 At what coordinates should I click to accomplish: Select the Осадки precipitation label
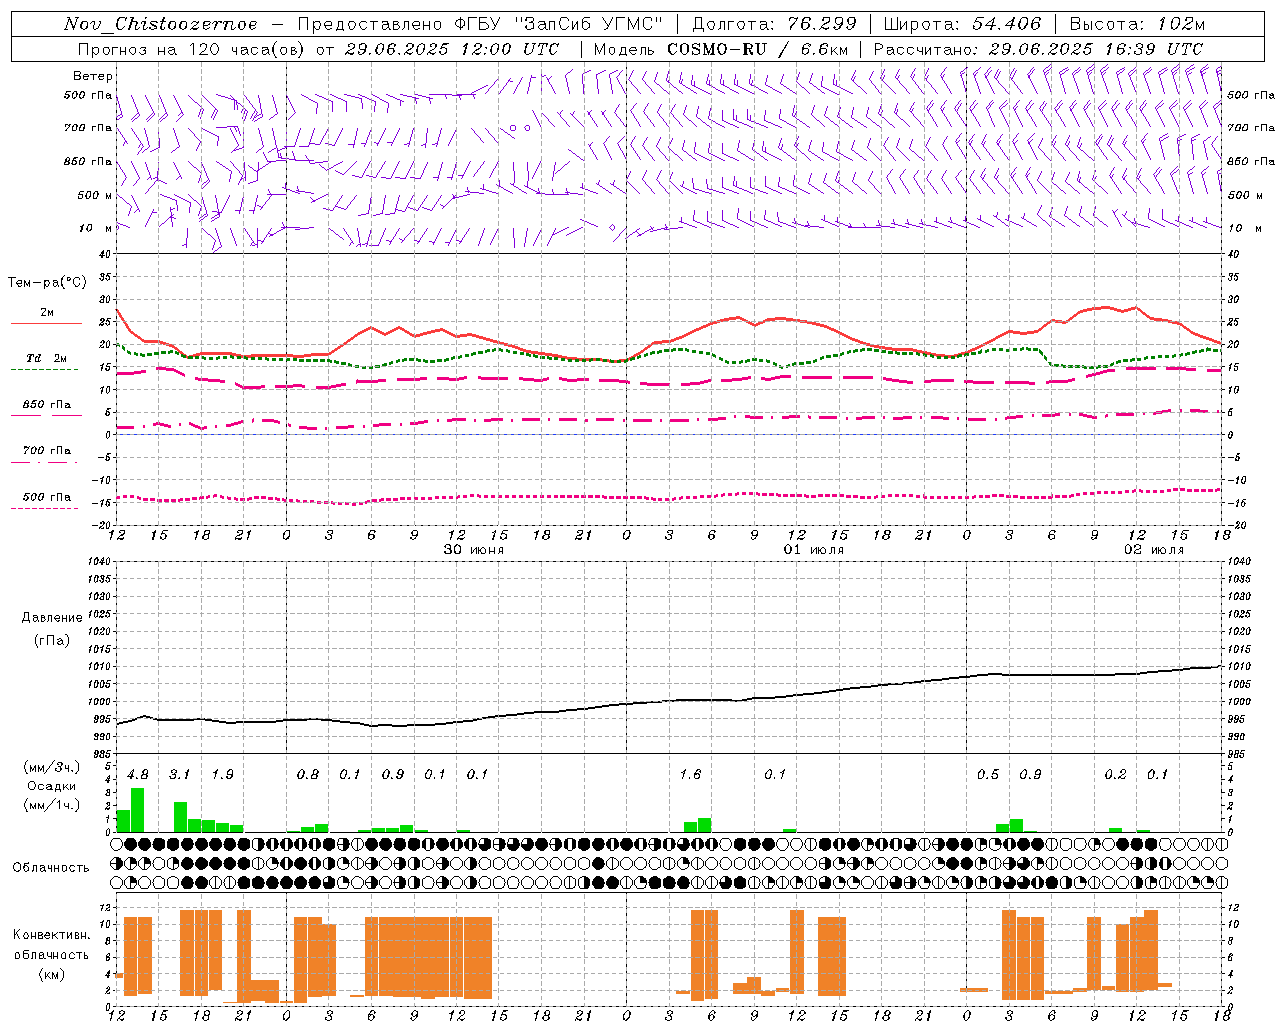pyautogui.click(x=51, y=786)
